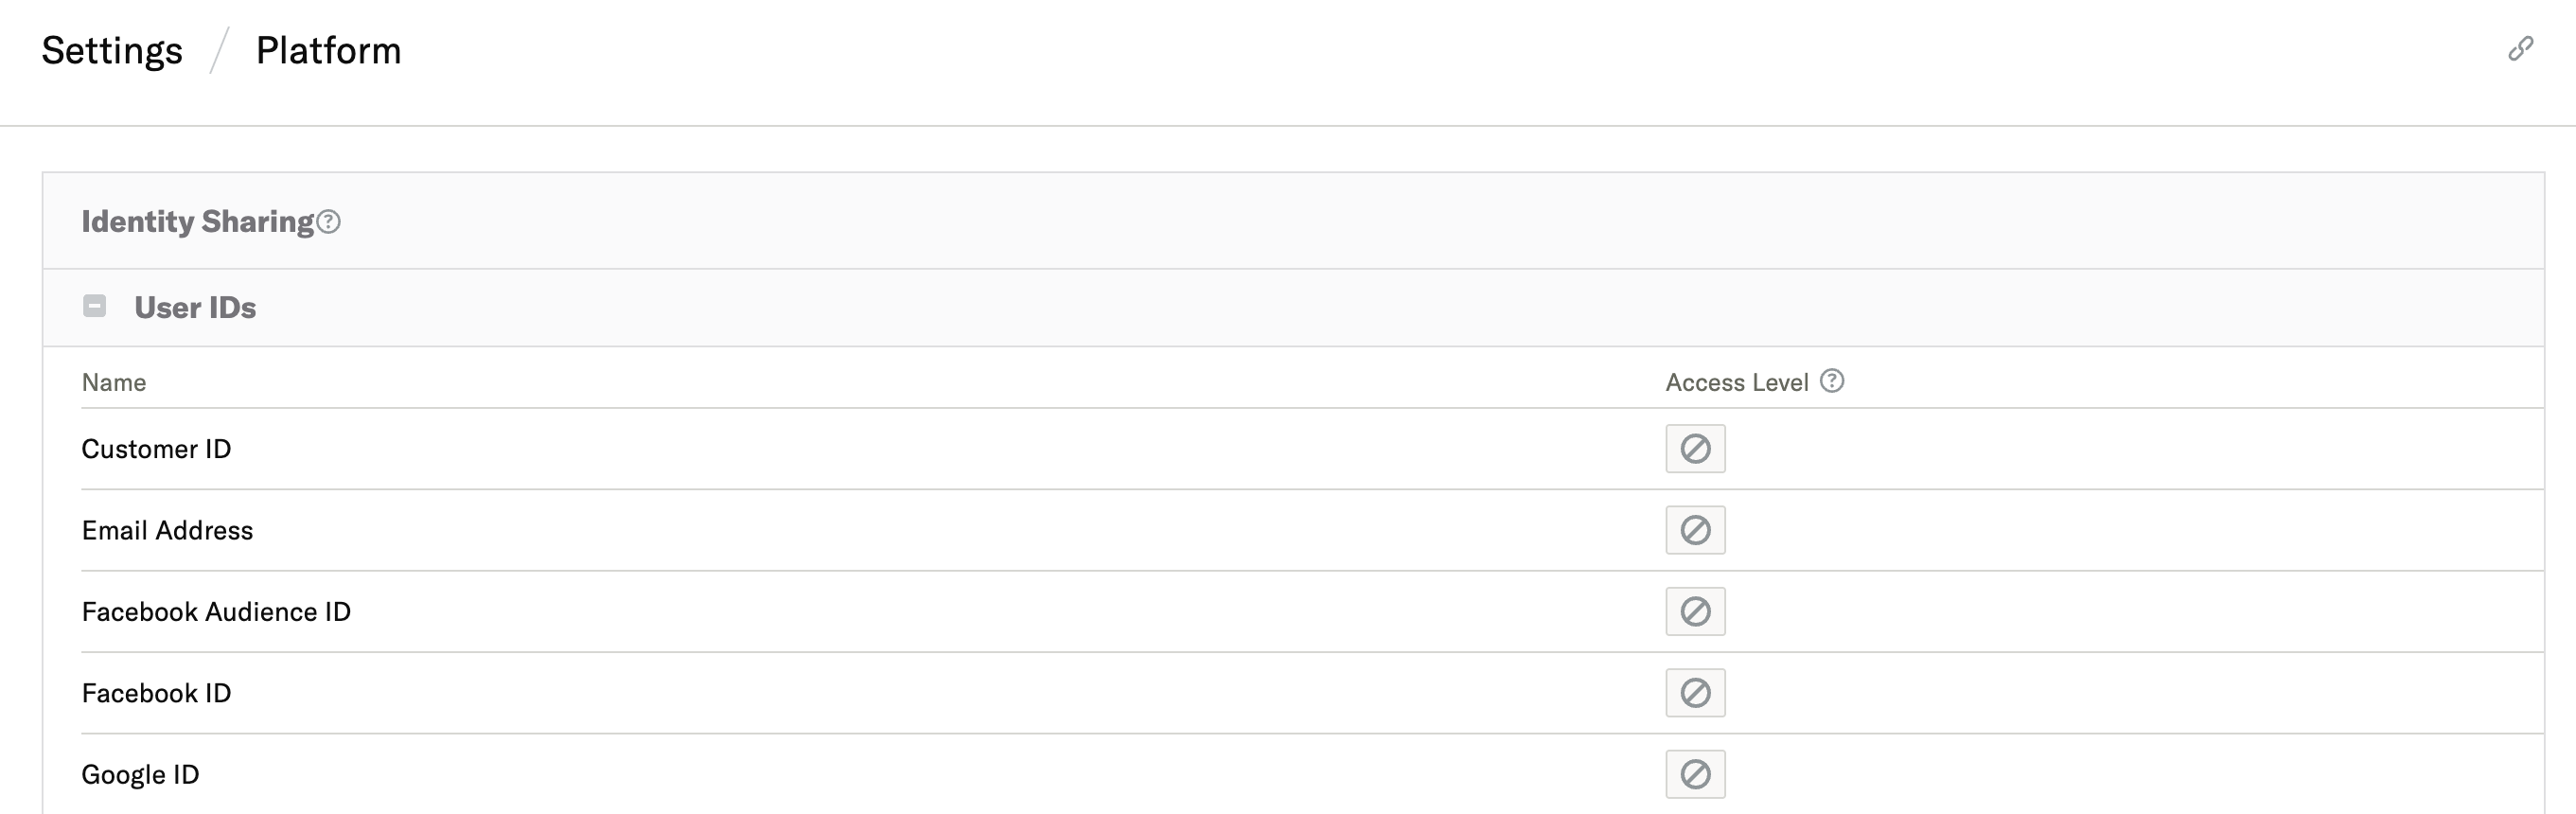Select the Facebook ID row name
This screenshot has width=2576, height=814.
tap(156, 693)
